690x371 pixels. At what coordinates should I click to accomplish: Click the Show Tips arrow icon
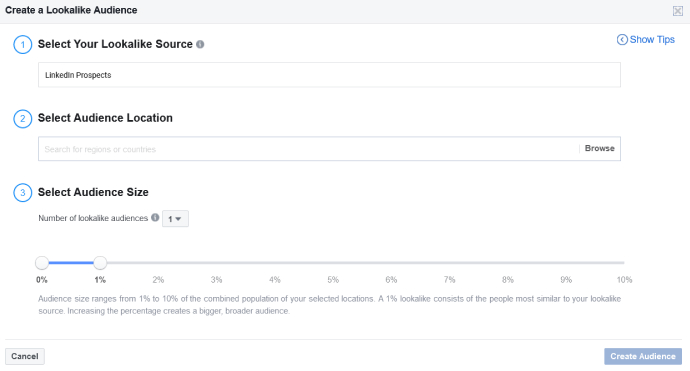pyautogui.click(x=622, y=40)
